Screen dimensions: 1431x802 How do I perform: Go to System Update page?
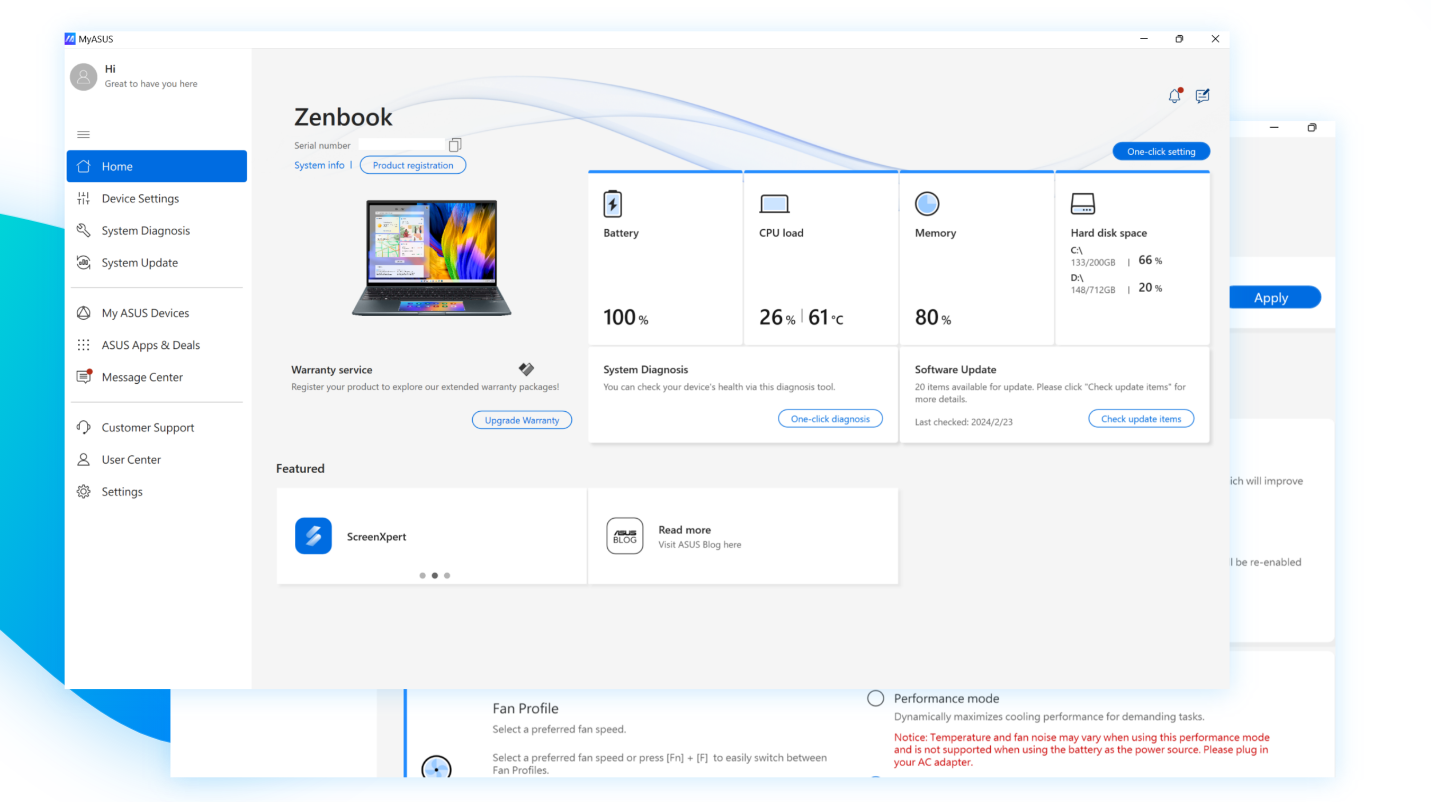coord(157,262)
